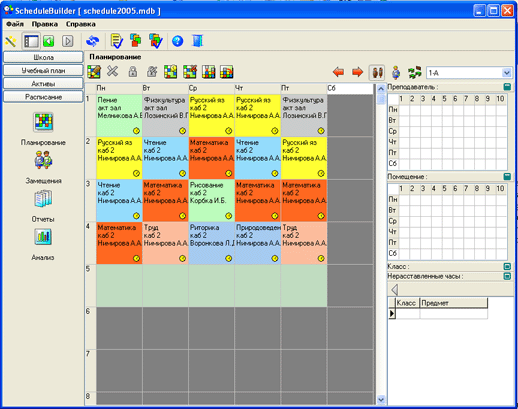Viewport: 518px width, 409px height.
Task: Click the blue exit door icon
Action: pos(198,41)
